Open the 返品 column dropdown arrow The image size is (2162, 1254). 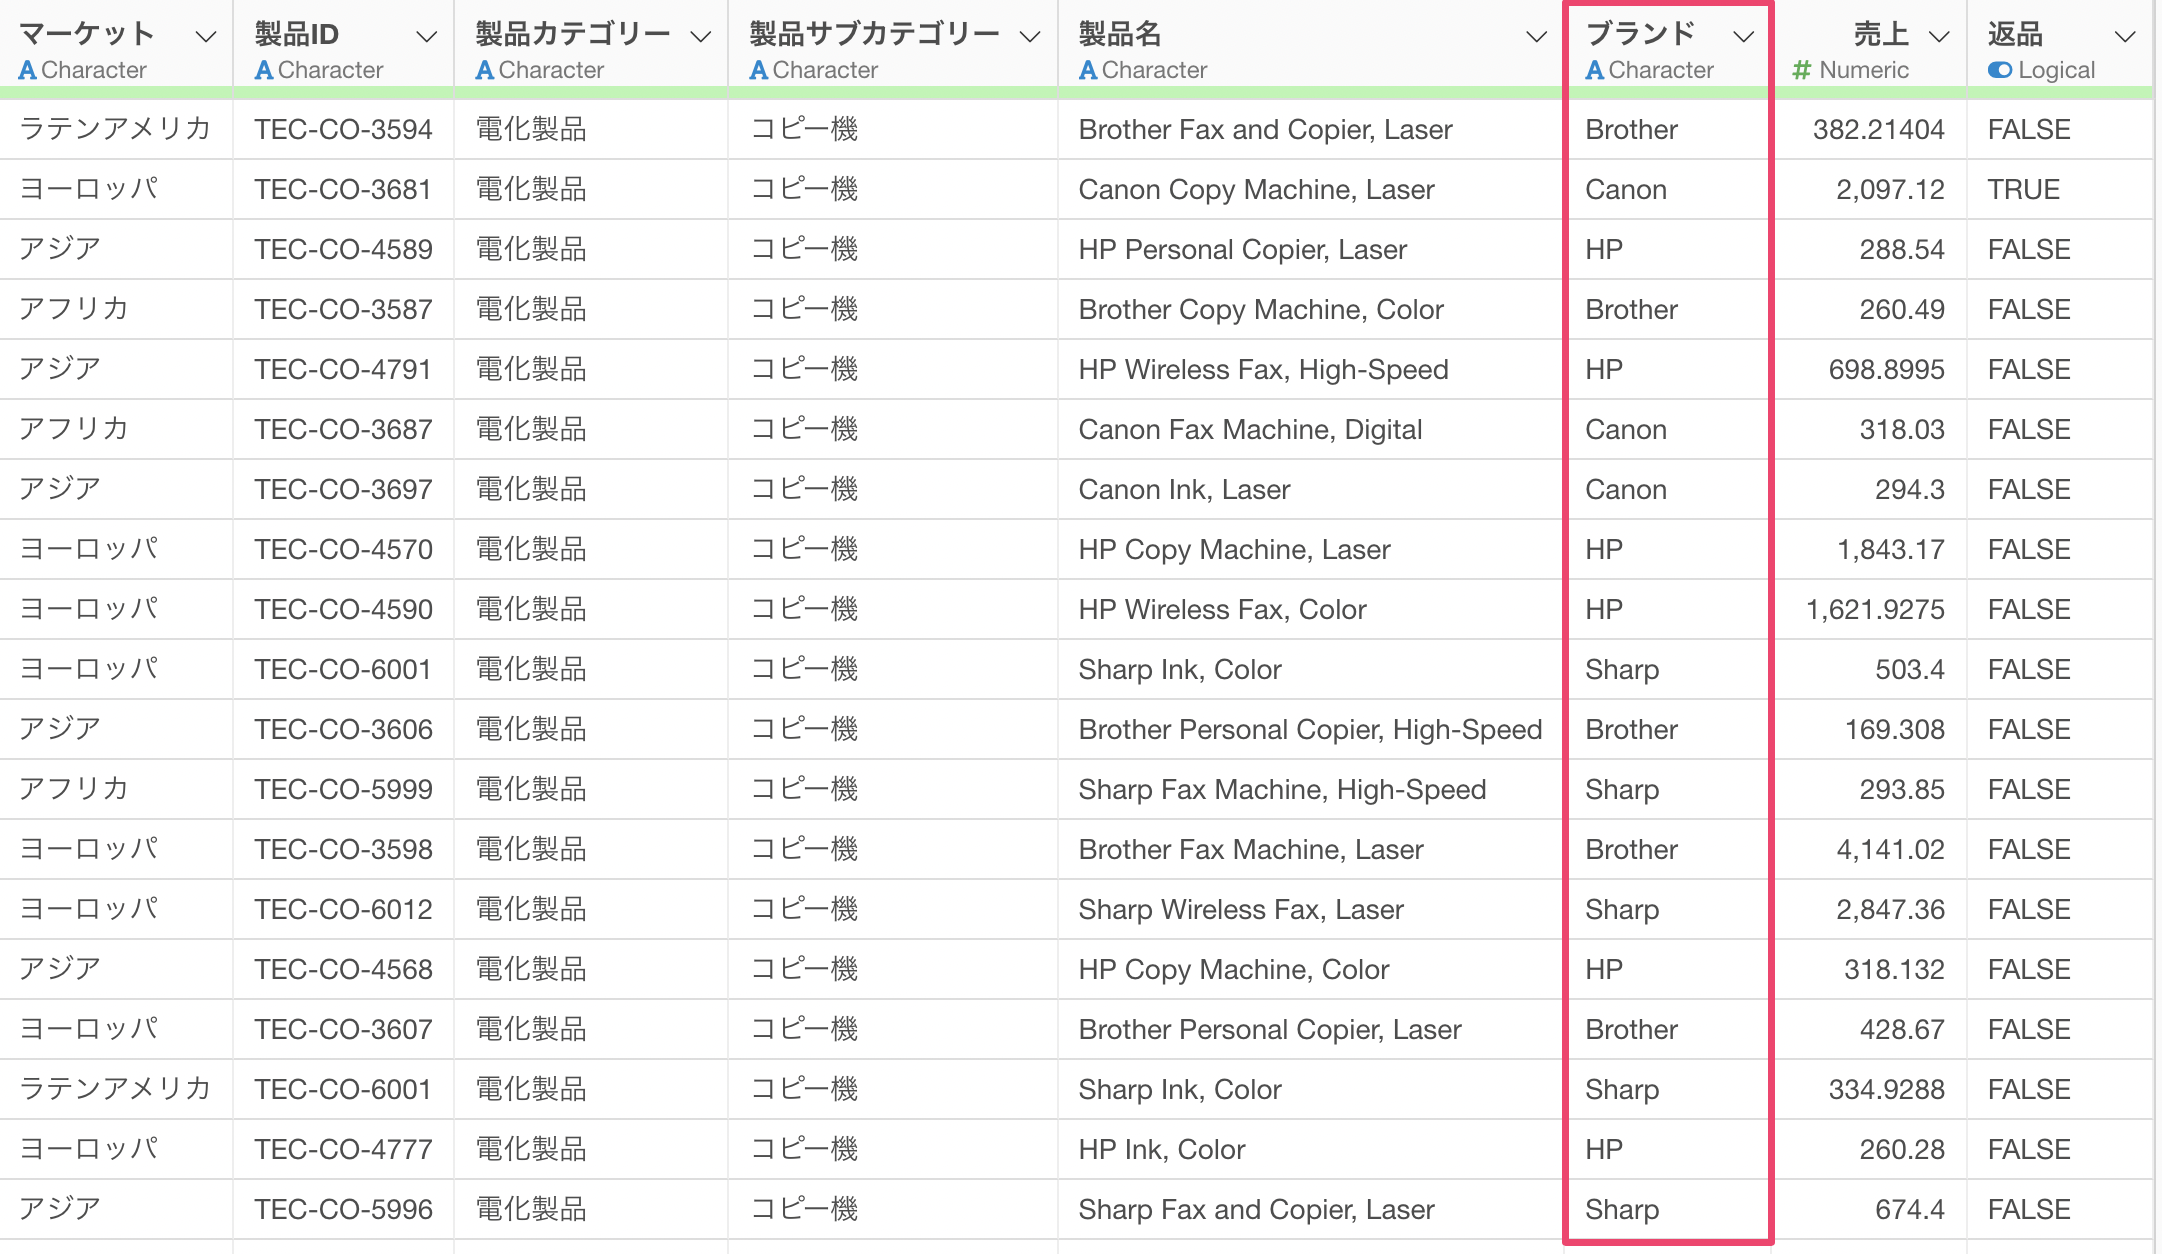(x=2125, y=37)
